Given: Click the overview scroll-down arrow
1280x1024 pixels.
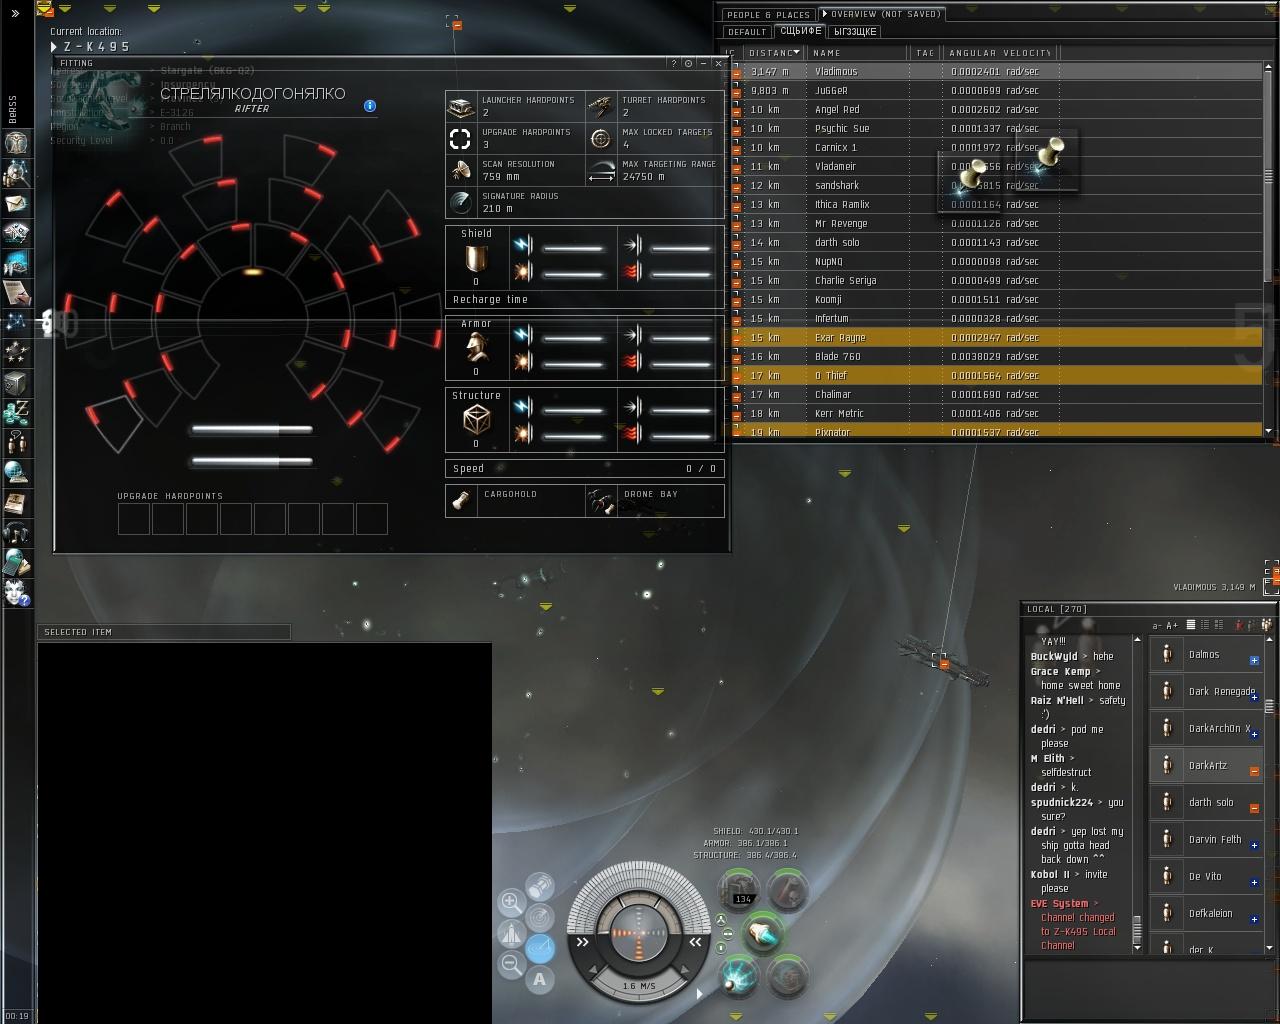Looking at the screenshot, I should (x=1268, y=431).
